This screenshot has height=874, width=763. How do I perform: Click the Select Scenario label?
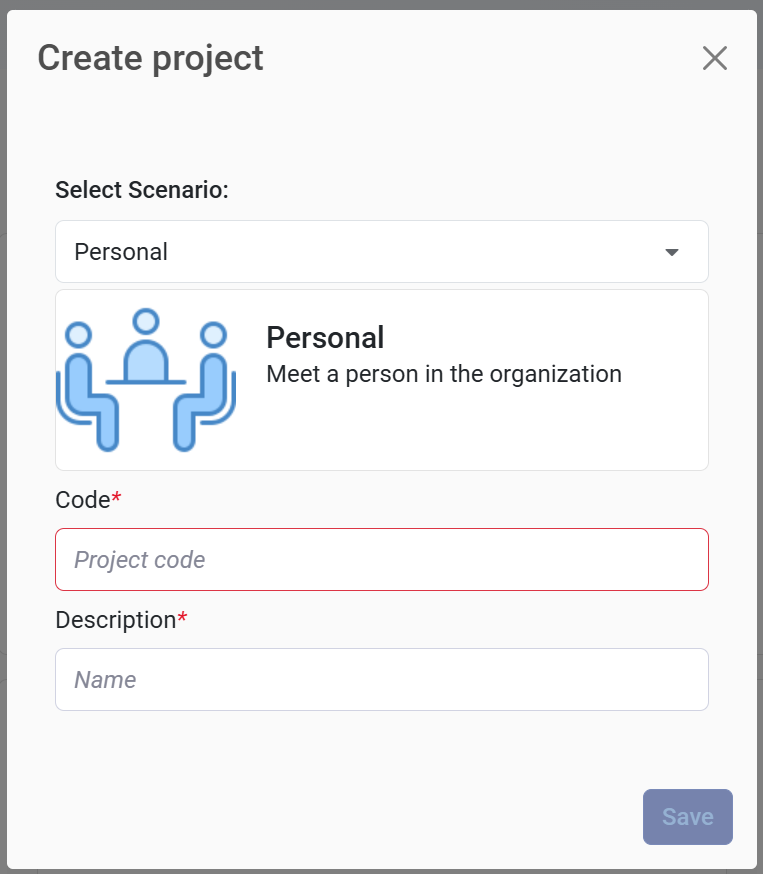tap(142, 190)
